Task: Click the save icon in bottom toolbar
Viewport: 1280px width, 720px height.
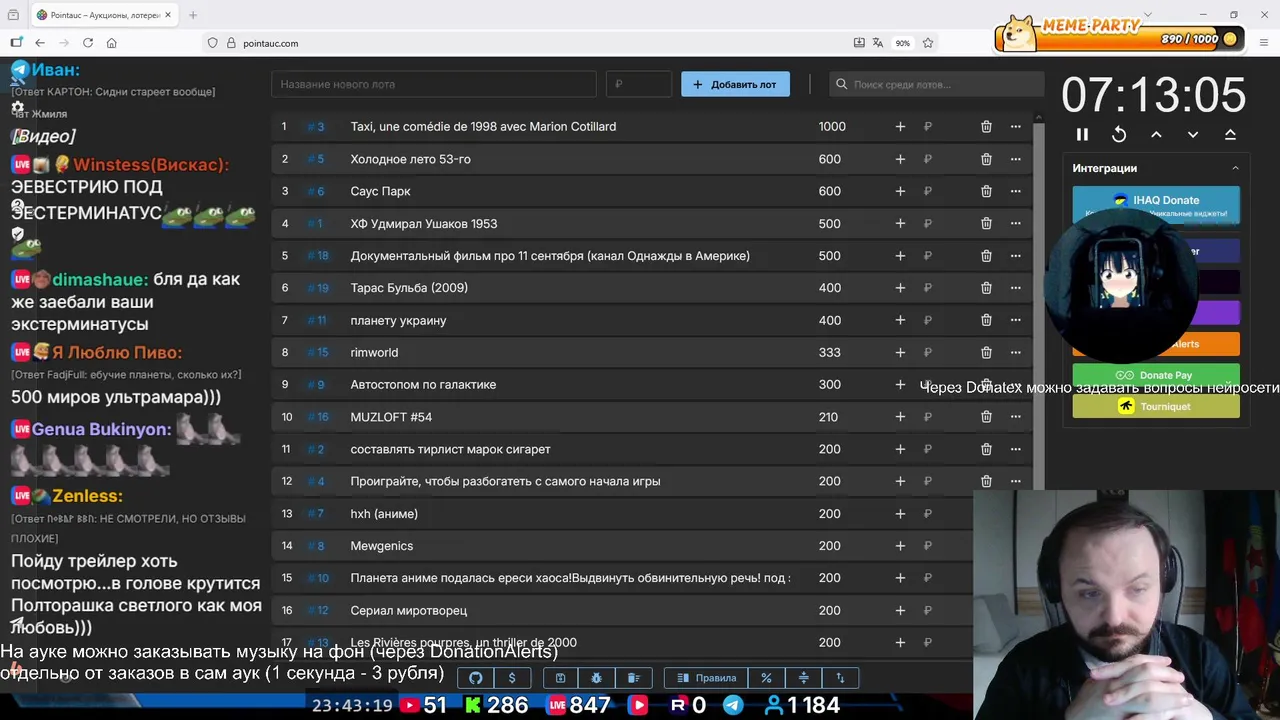Action: pyautogui.click(x=560, y=678)
